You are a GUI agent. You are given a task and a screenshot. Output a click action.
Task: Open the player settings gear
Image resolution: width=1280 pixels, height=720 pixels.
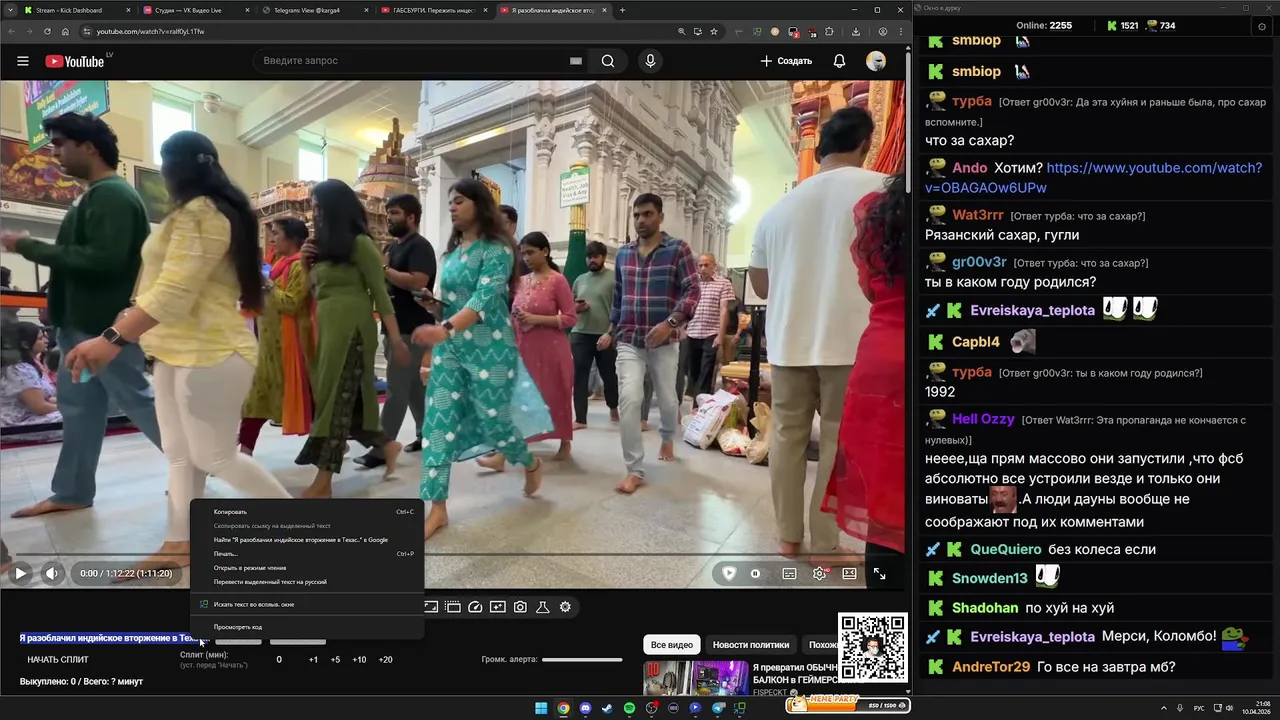click(x=820, y=573)
